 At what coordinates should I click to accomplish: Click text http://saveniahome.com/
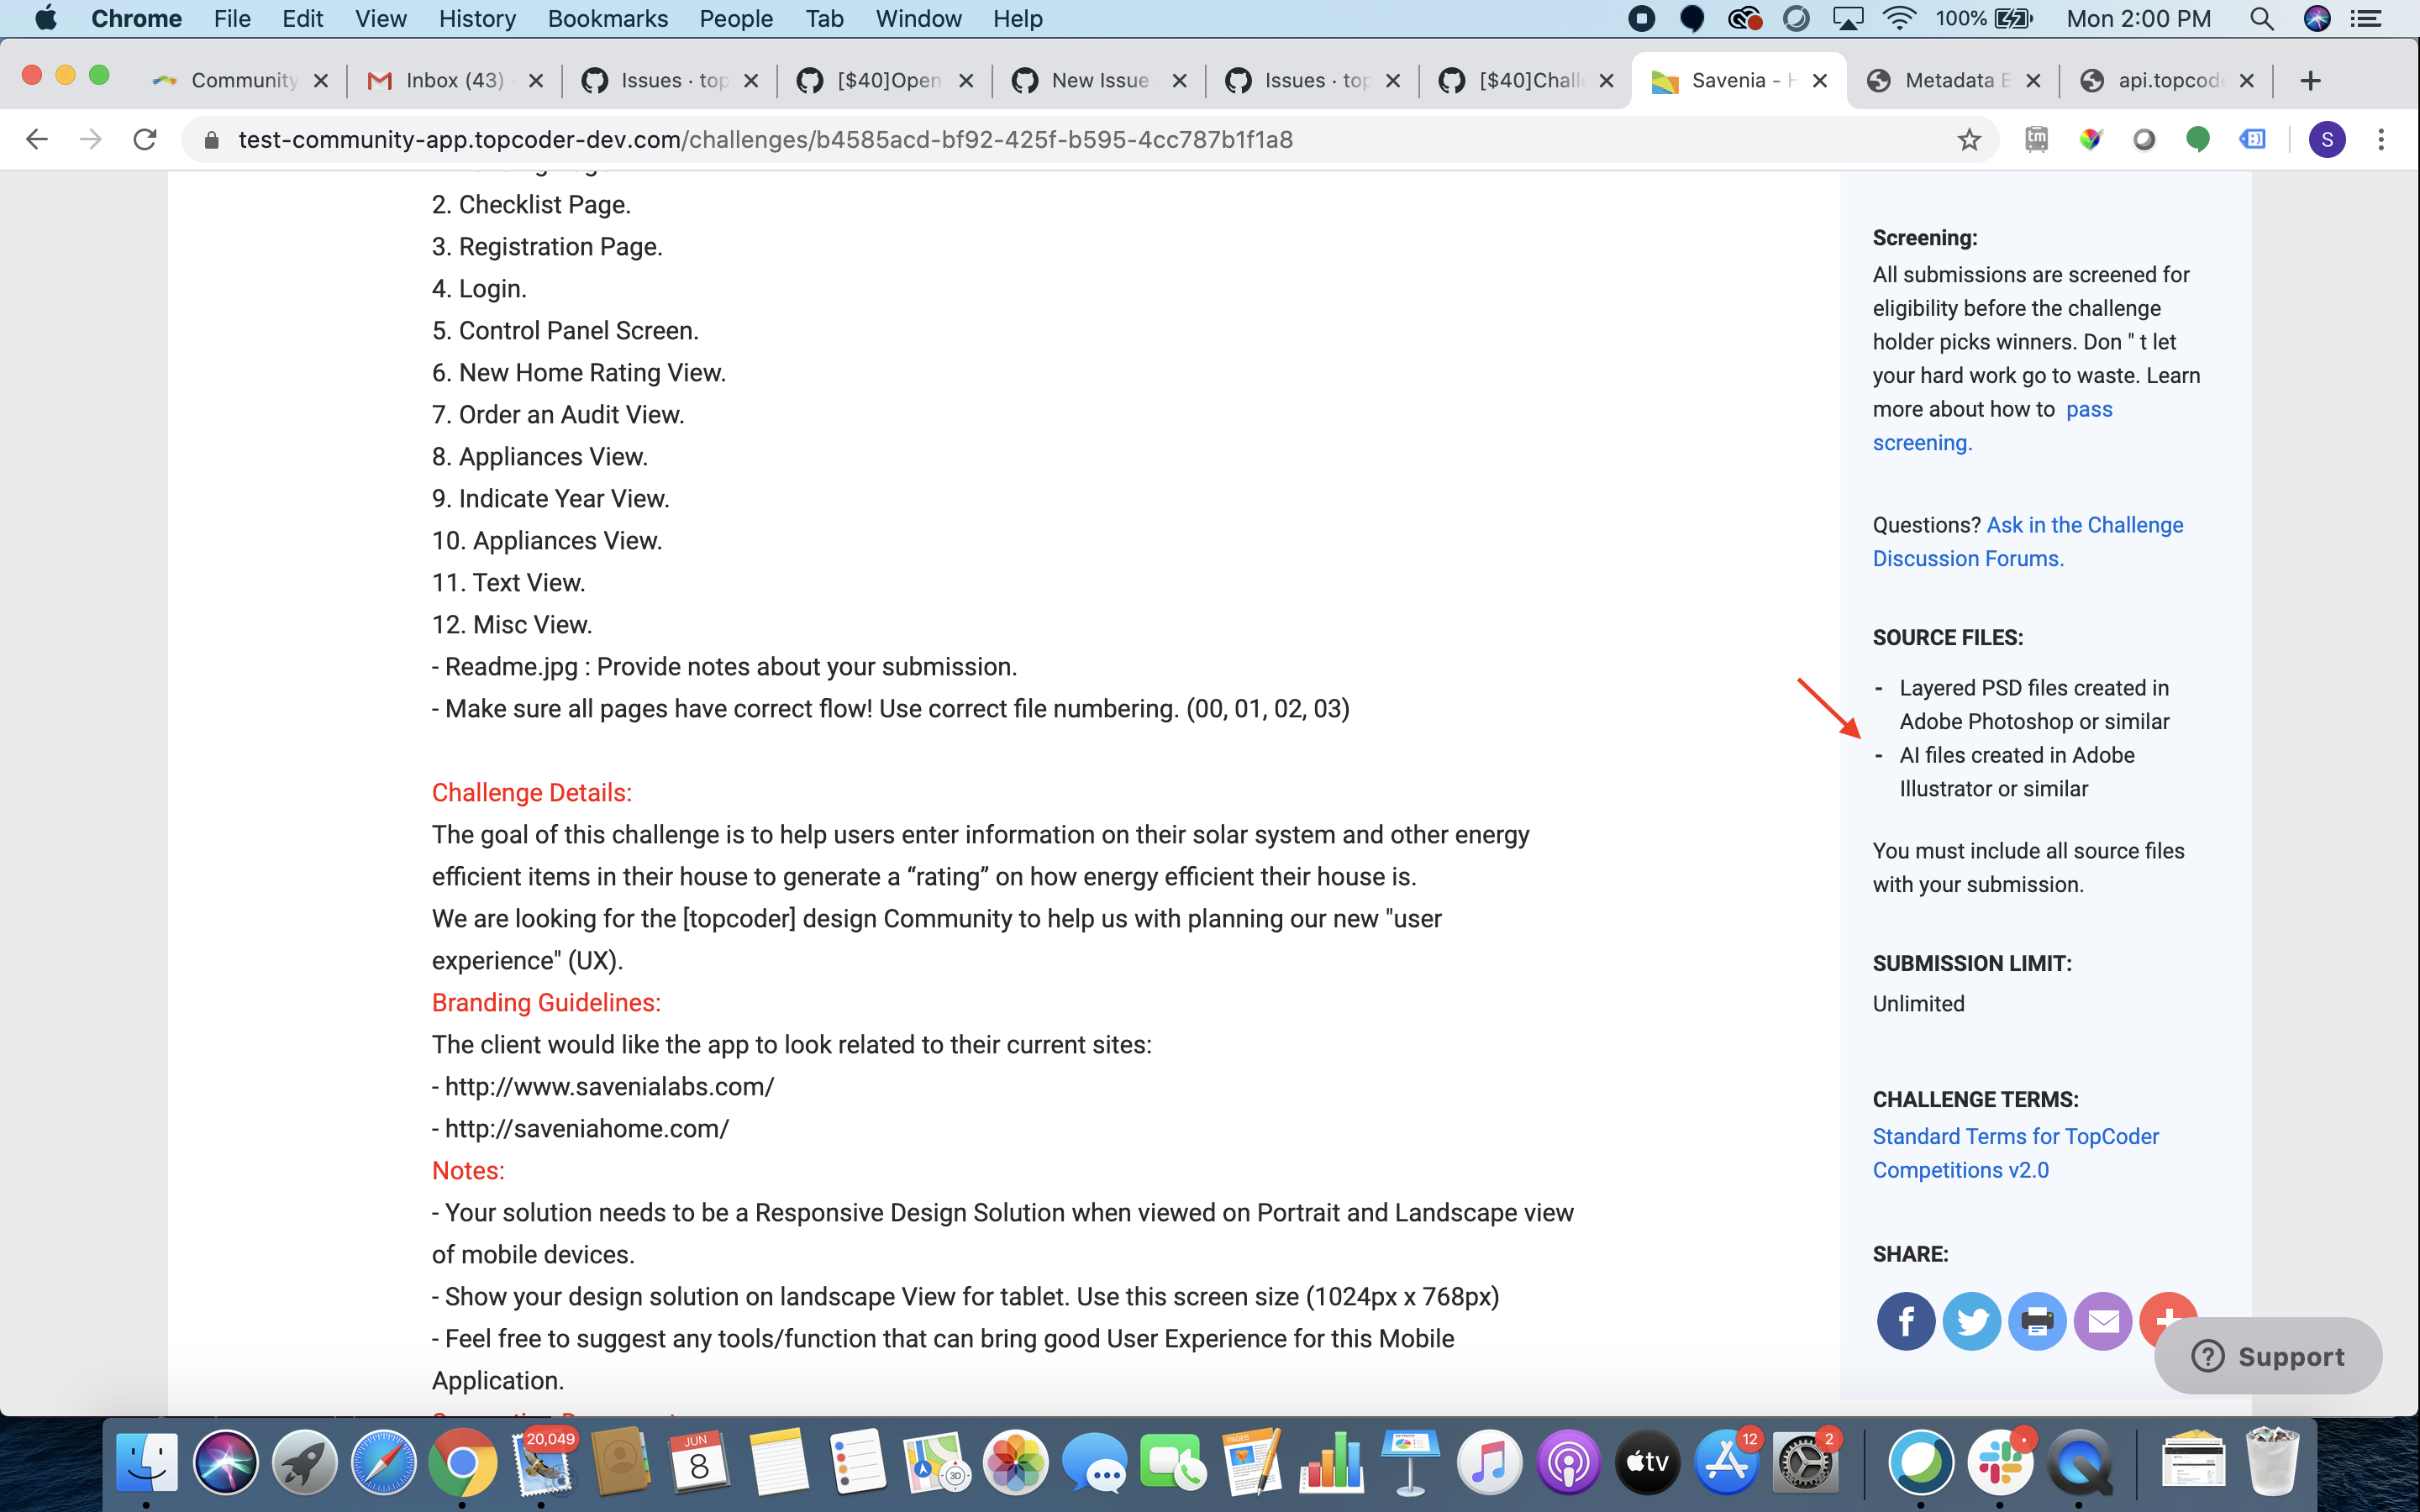pos(587,1128)
